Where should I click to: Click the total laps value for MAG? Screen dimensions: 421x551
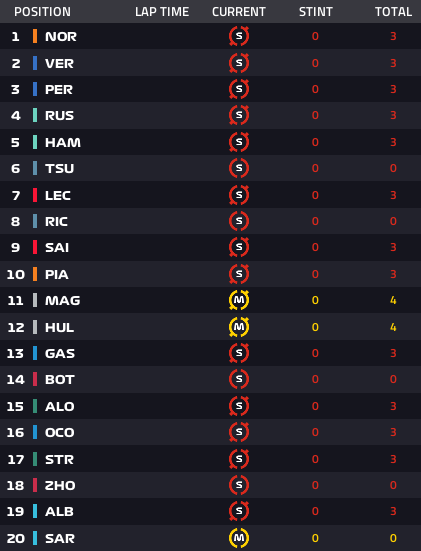click(x=393, y=300)
